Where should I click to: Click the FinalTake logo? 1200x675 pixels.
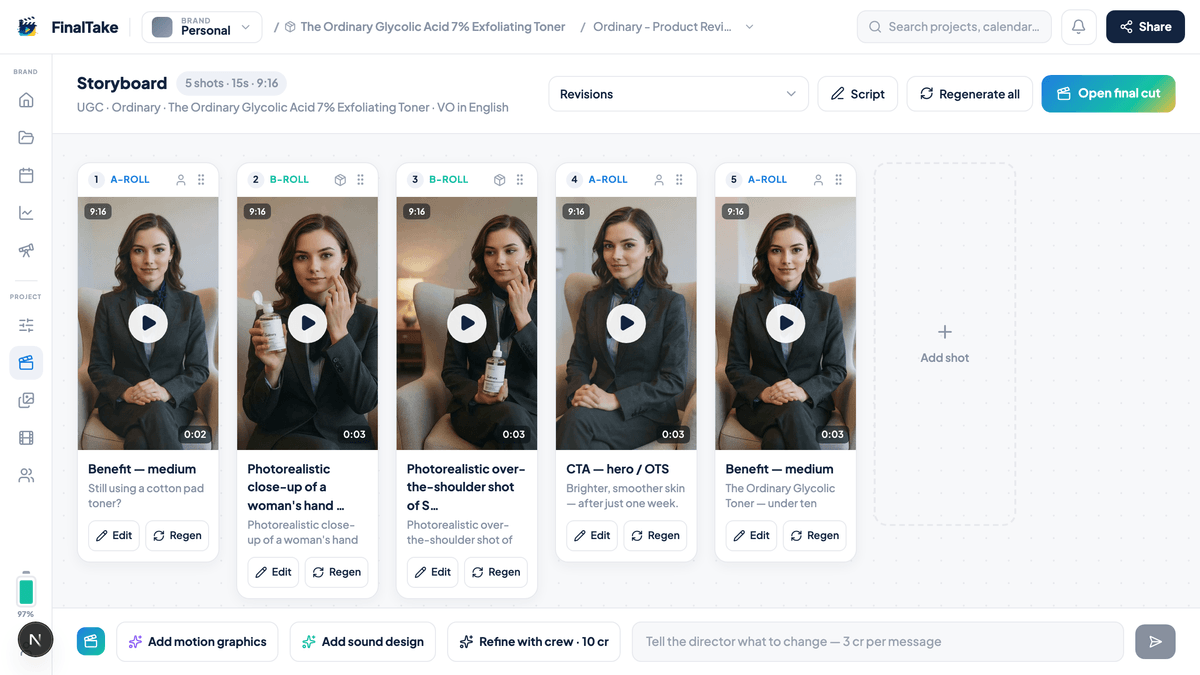68,27
